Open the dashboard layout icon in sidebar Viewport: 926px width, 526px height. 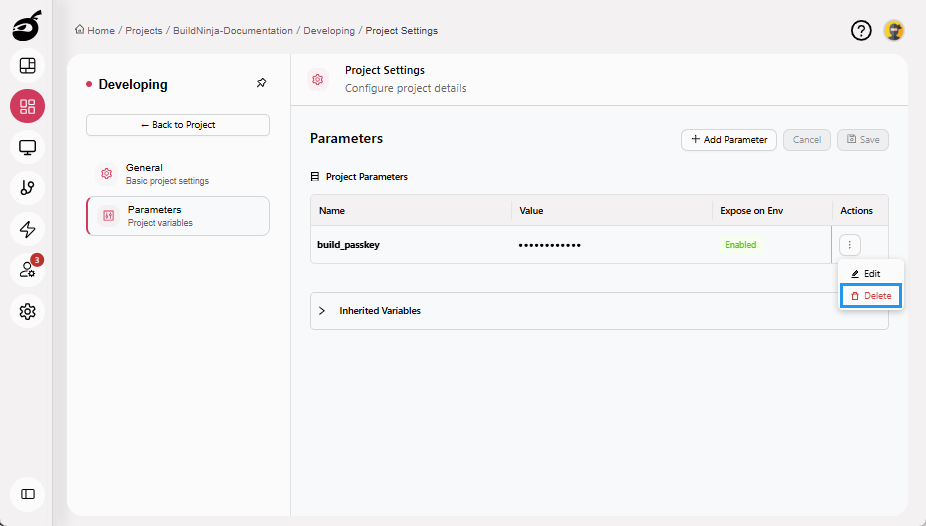tap(27, 66)
